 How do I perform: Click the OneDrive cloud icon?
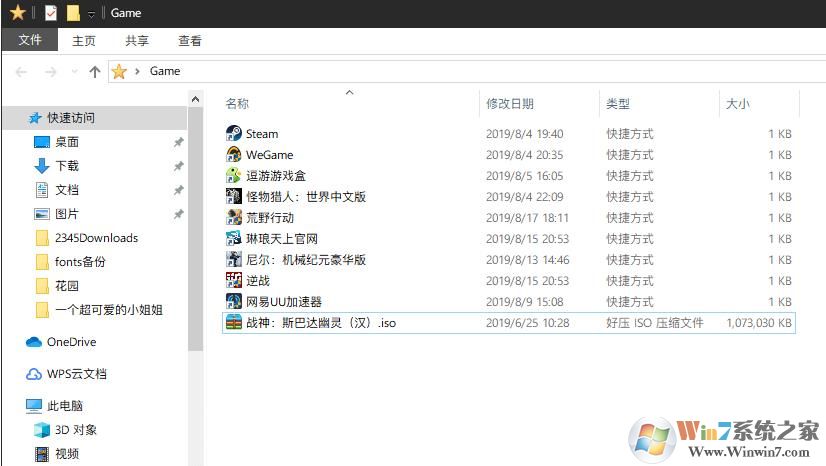coord(34,342)
